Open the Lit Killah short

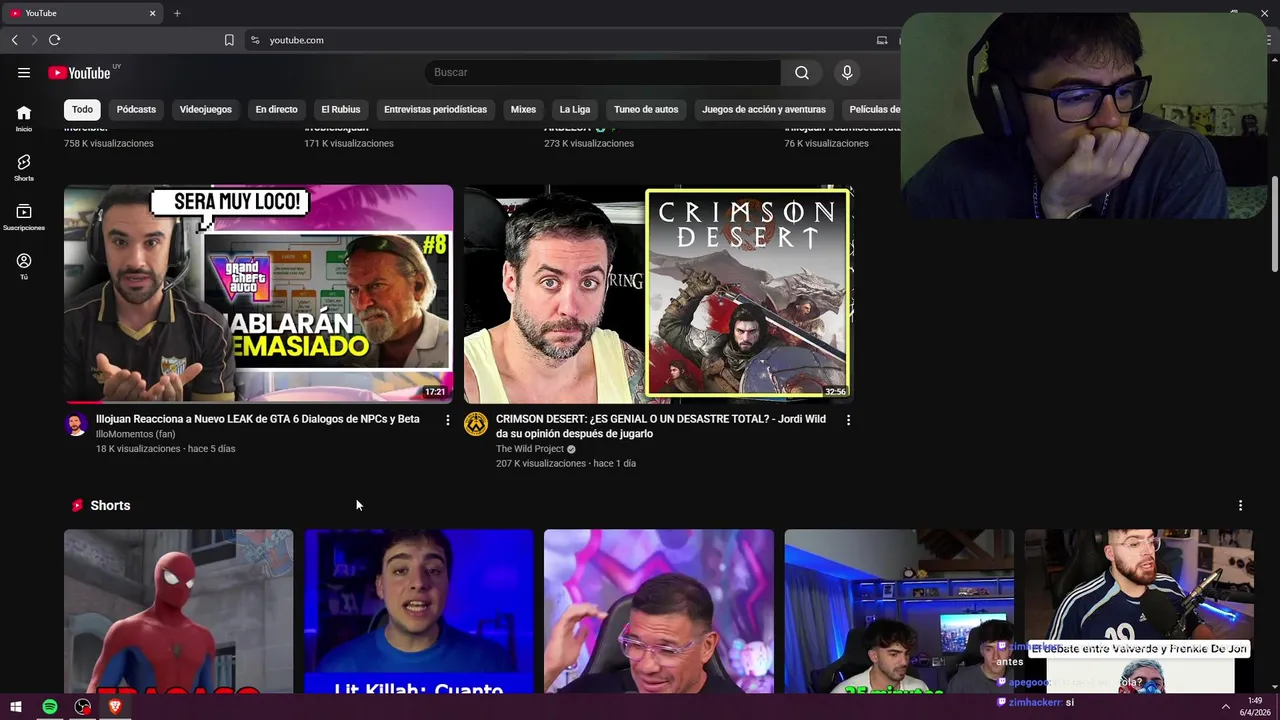tap(419, 611)
